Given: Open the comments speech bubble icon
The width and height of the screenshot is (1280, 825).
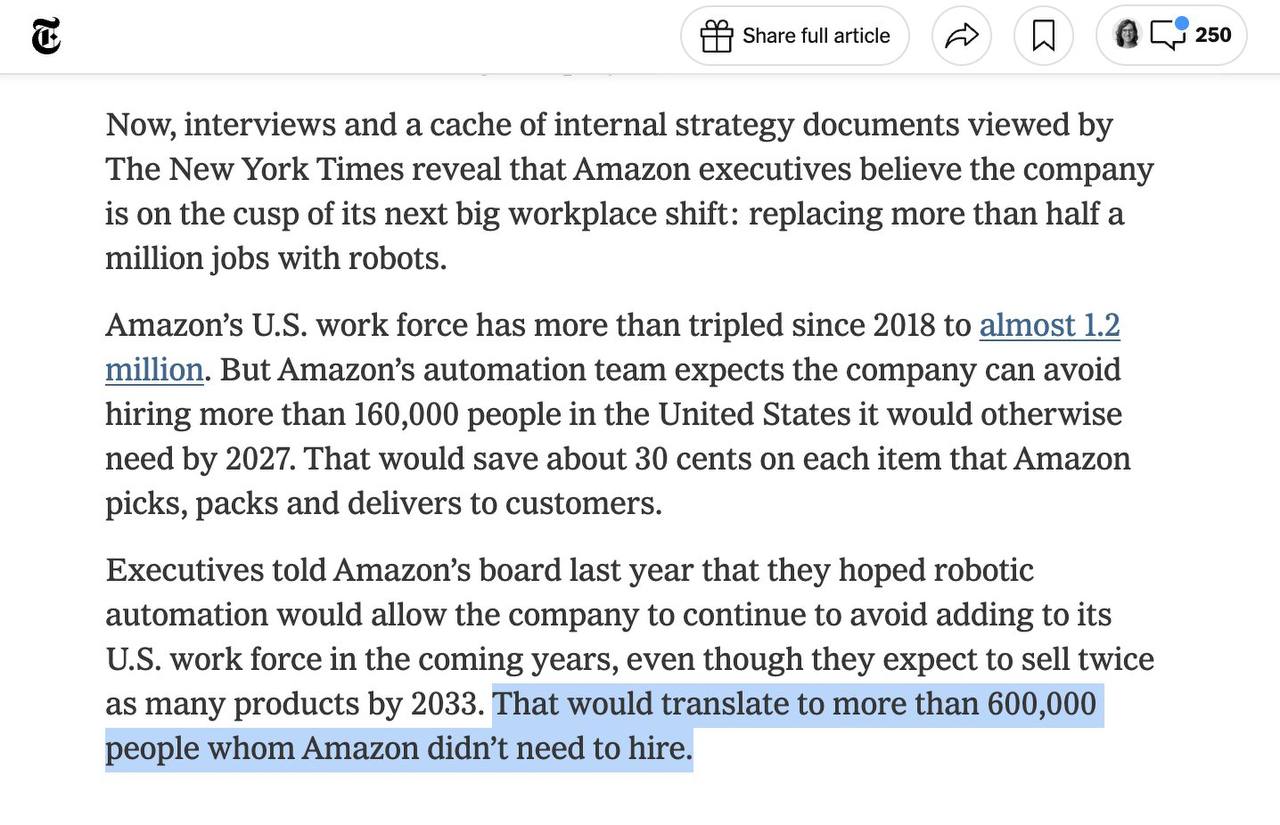Looking at the screenshot, I should pos(1167,36).
